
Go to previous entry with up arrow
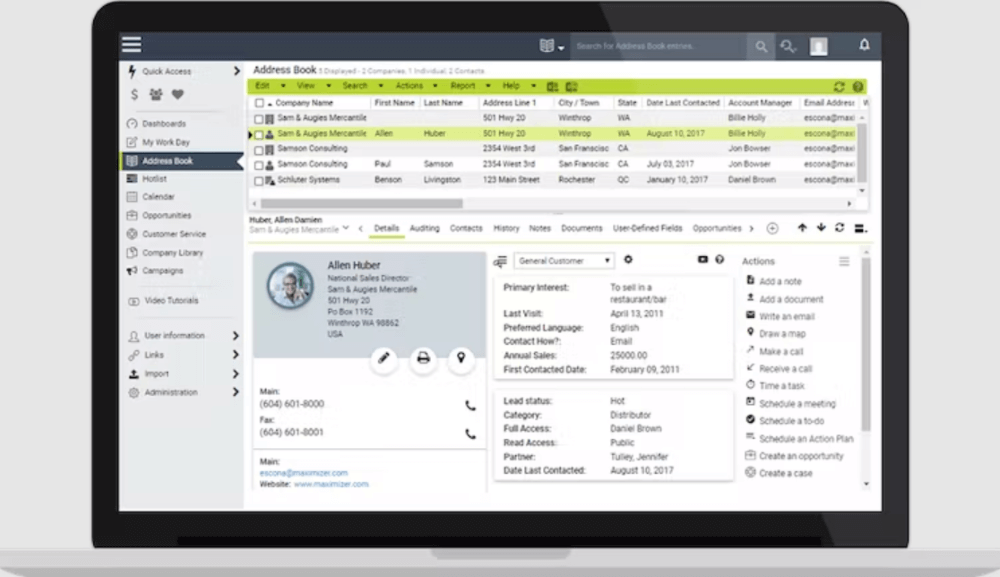tap(802, 228)
